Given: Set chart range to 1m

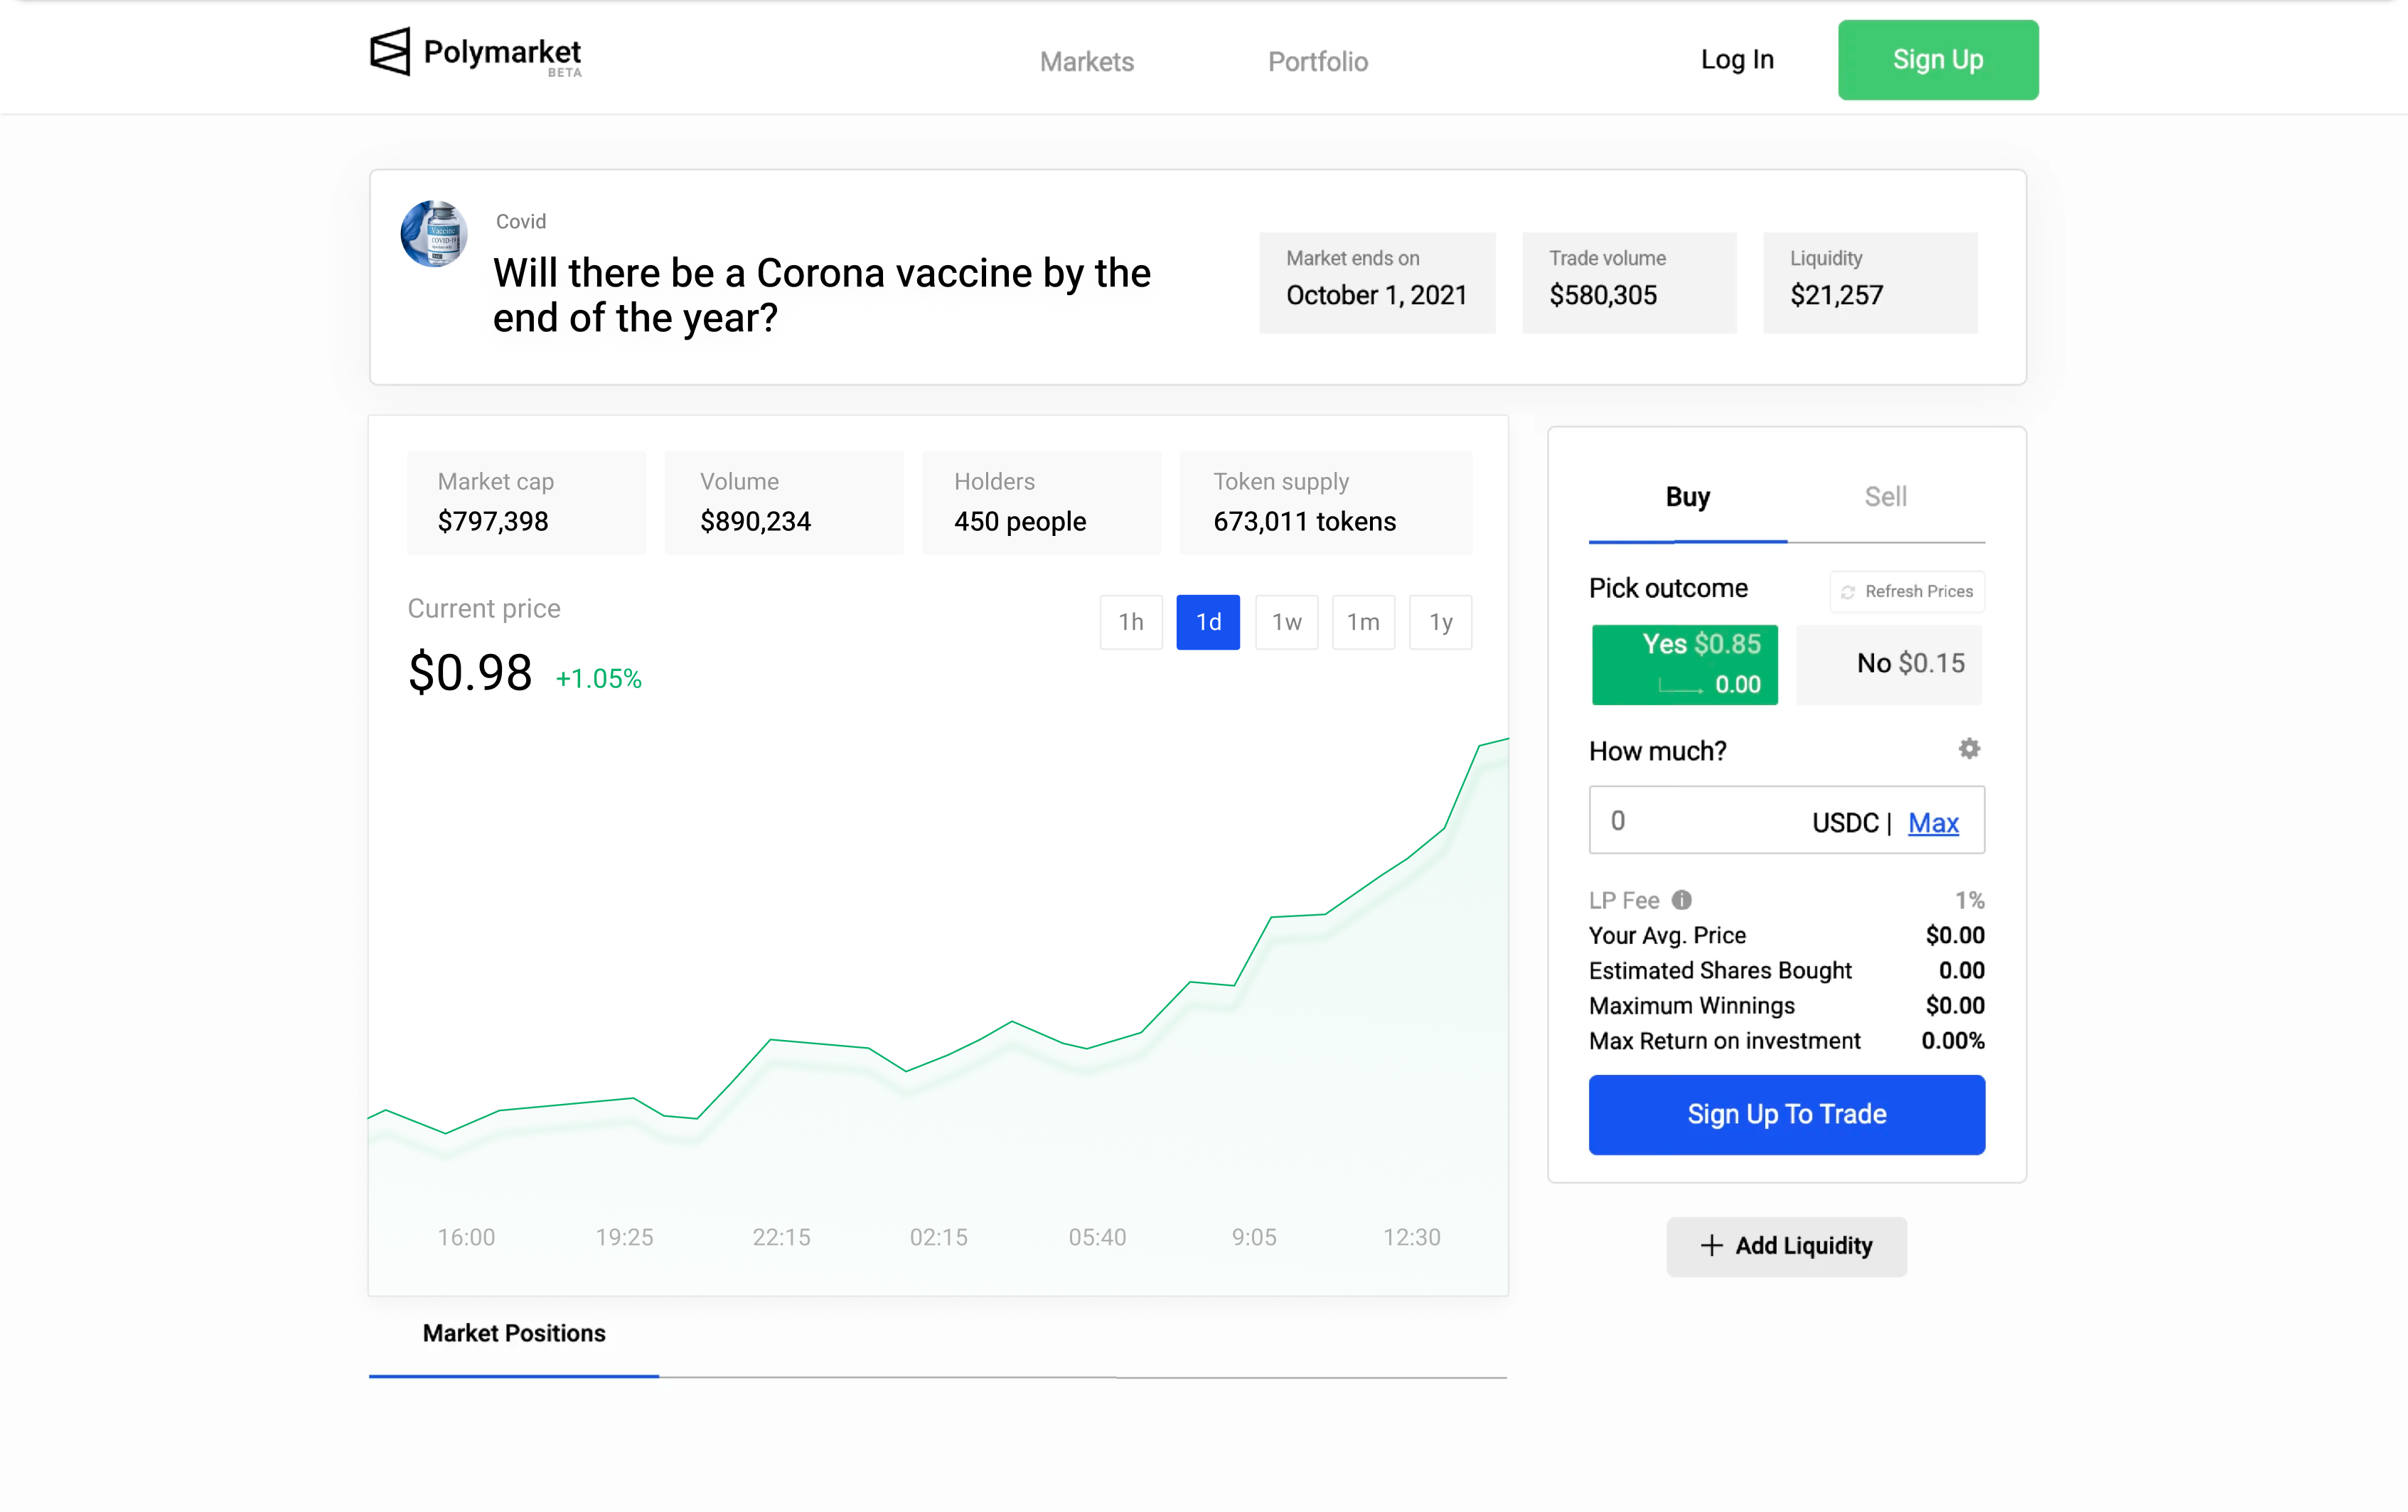Looking at the screenshot, I should (1363, 622).
